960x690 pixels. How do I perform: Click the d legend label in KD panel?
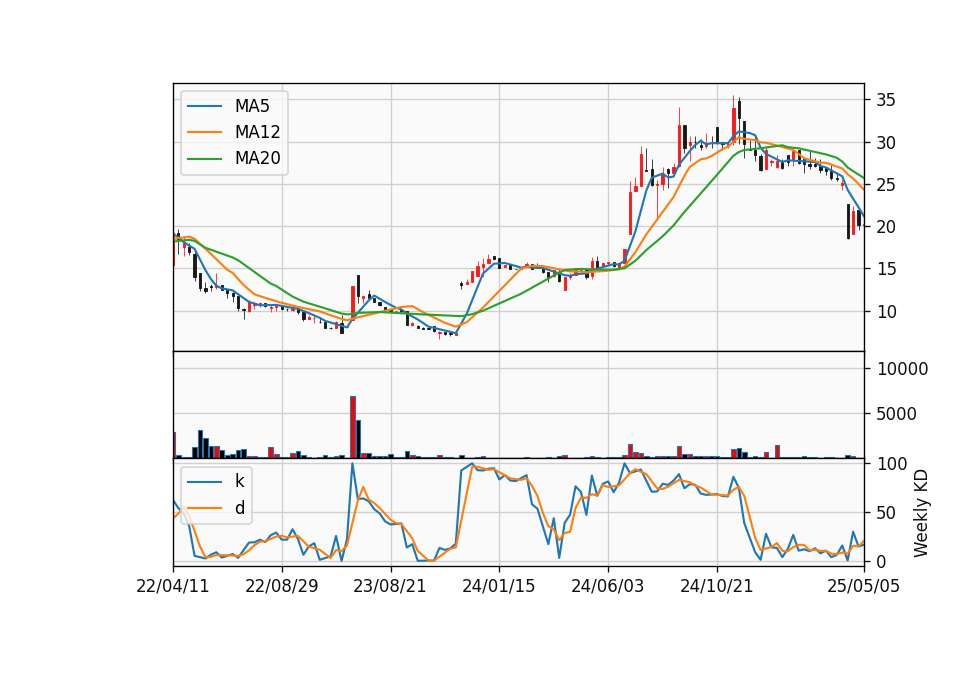click(240, 508)
